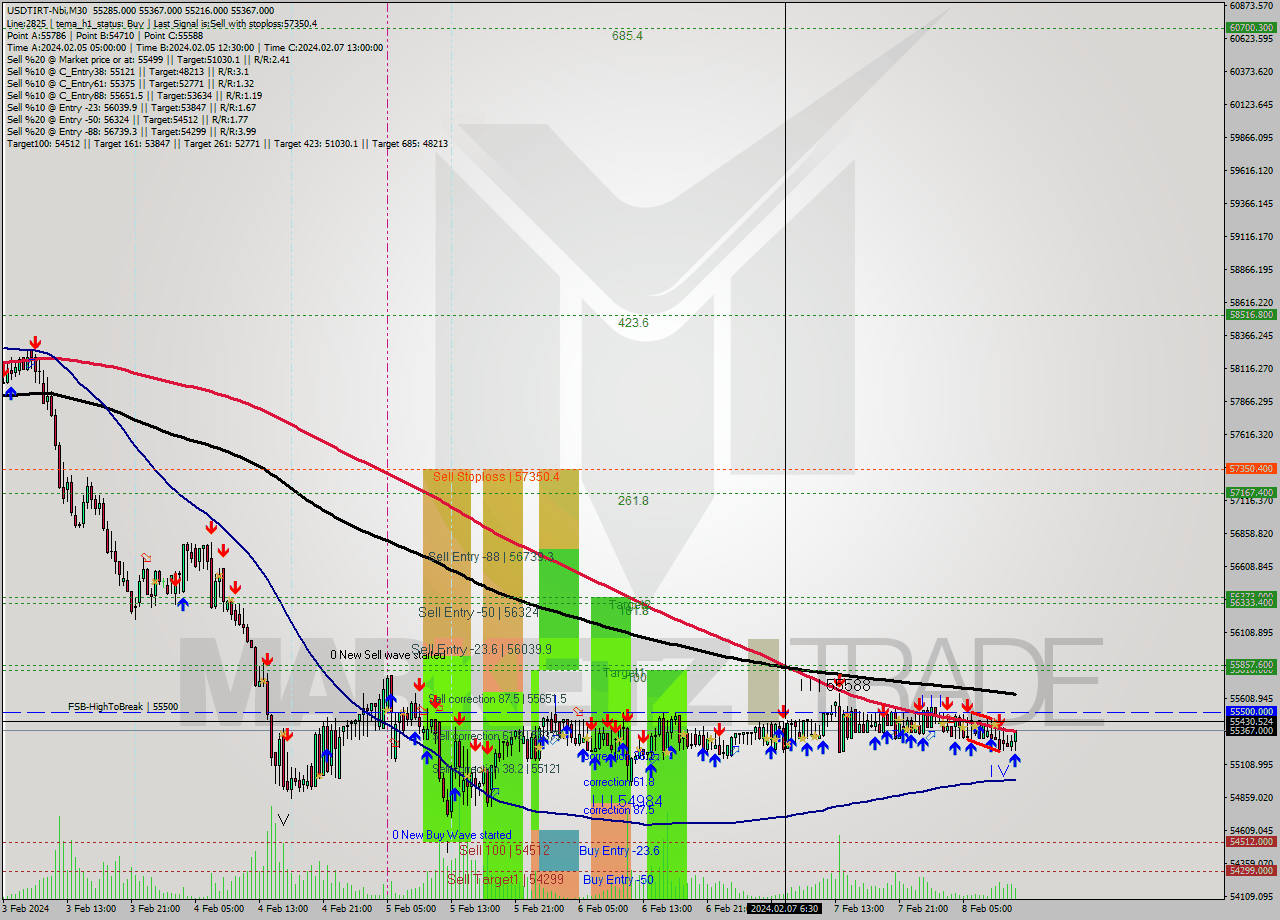Click the 'FSB-HighToBreak | 55500' label
This screenshot has height=920, width=1280.
pyautogui.click(x=123, y=707)
